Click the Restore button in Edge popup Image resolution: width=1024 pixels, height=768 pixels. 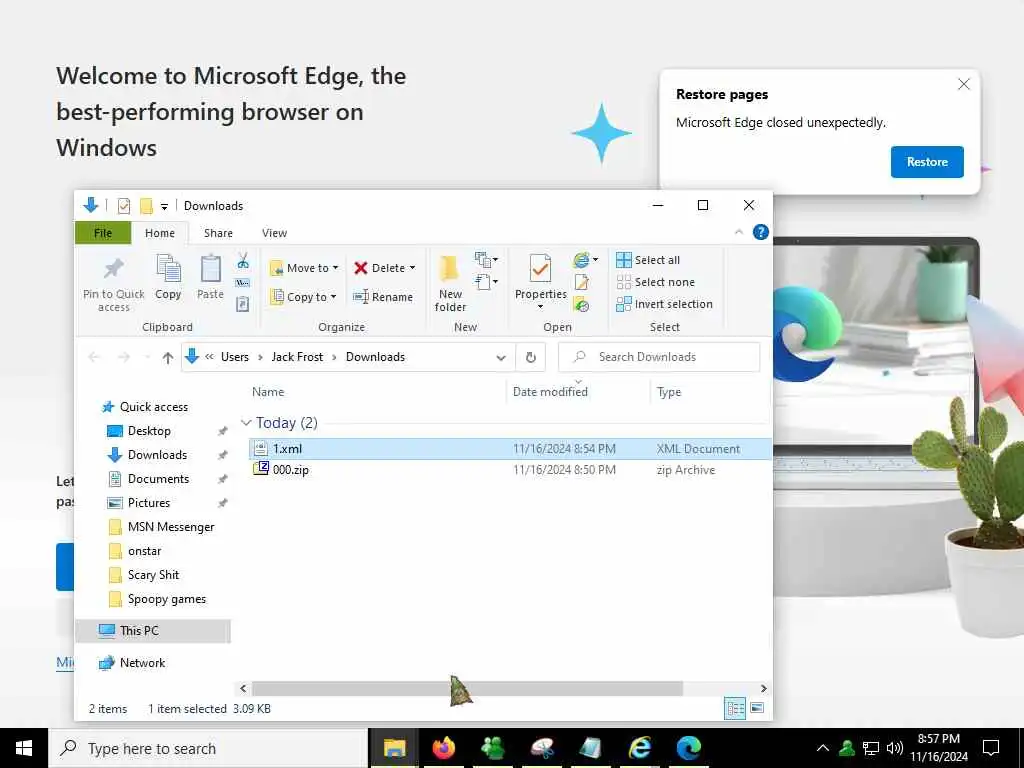[927, 162]
